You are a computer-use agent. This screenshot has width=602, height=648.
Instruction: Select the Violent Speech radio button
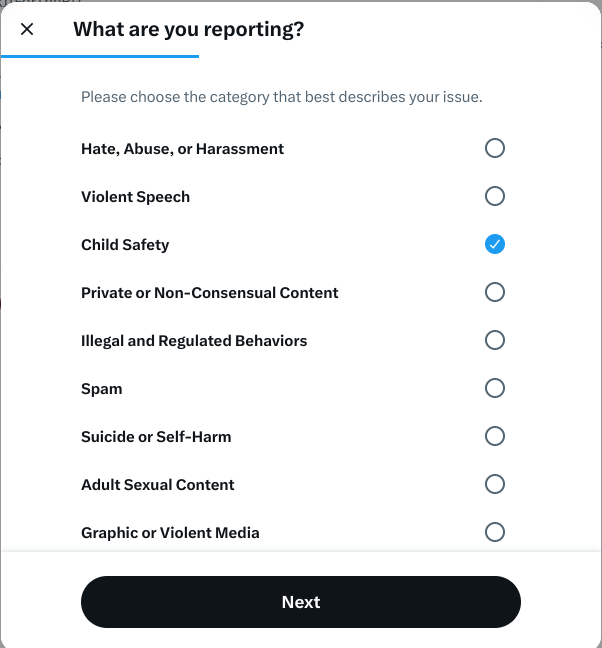pos(494,197)
